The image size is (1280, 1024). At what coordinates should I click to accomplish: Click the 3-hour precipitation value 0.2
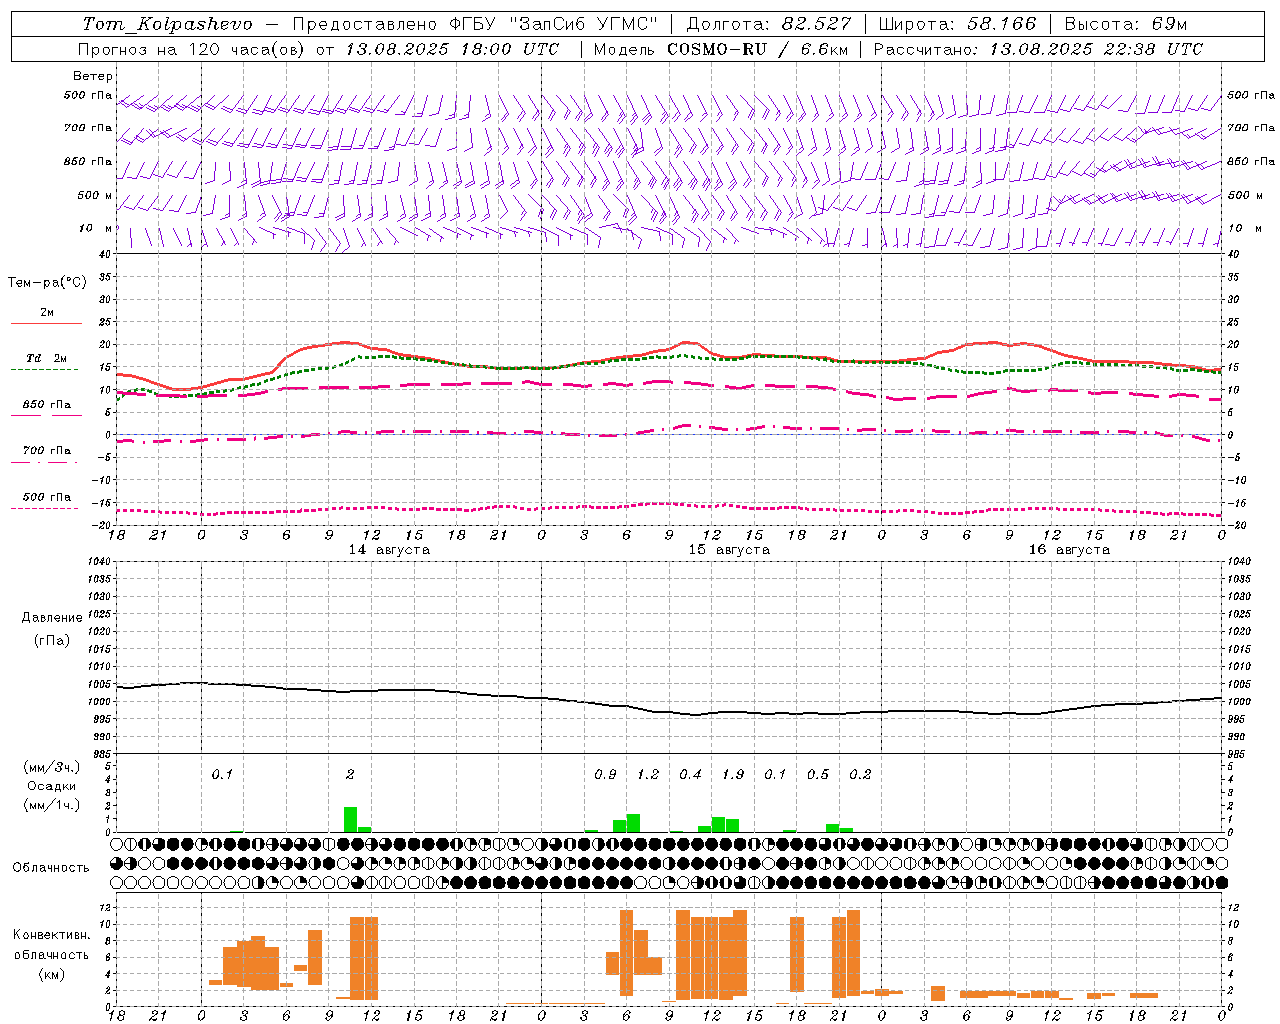click(x=860, y=775)
